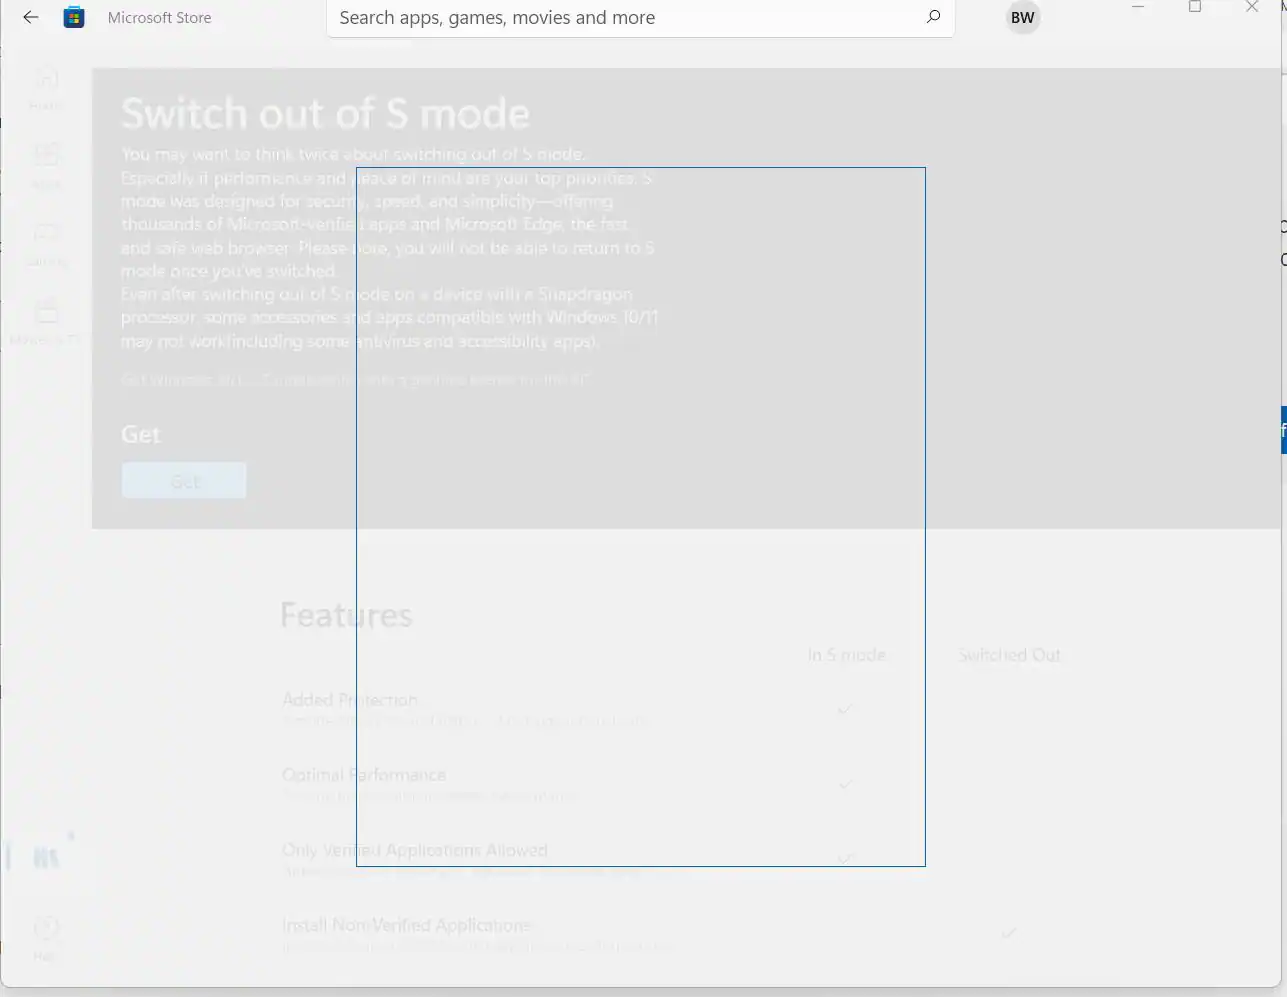Click the Install Non-Verified Applications check mark
This screenshot has height=997, width=1287.
coord(1008,933)
